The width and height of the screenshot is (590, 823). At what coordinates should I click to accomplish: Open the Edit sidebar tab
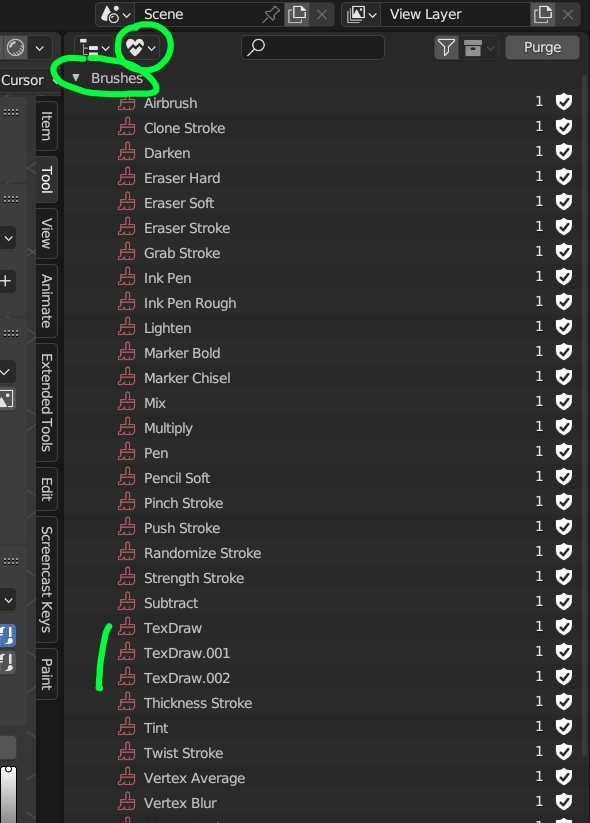click(46, 489)
